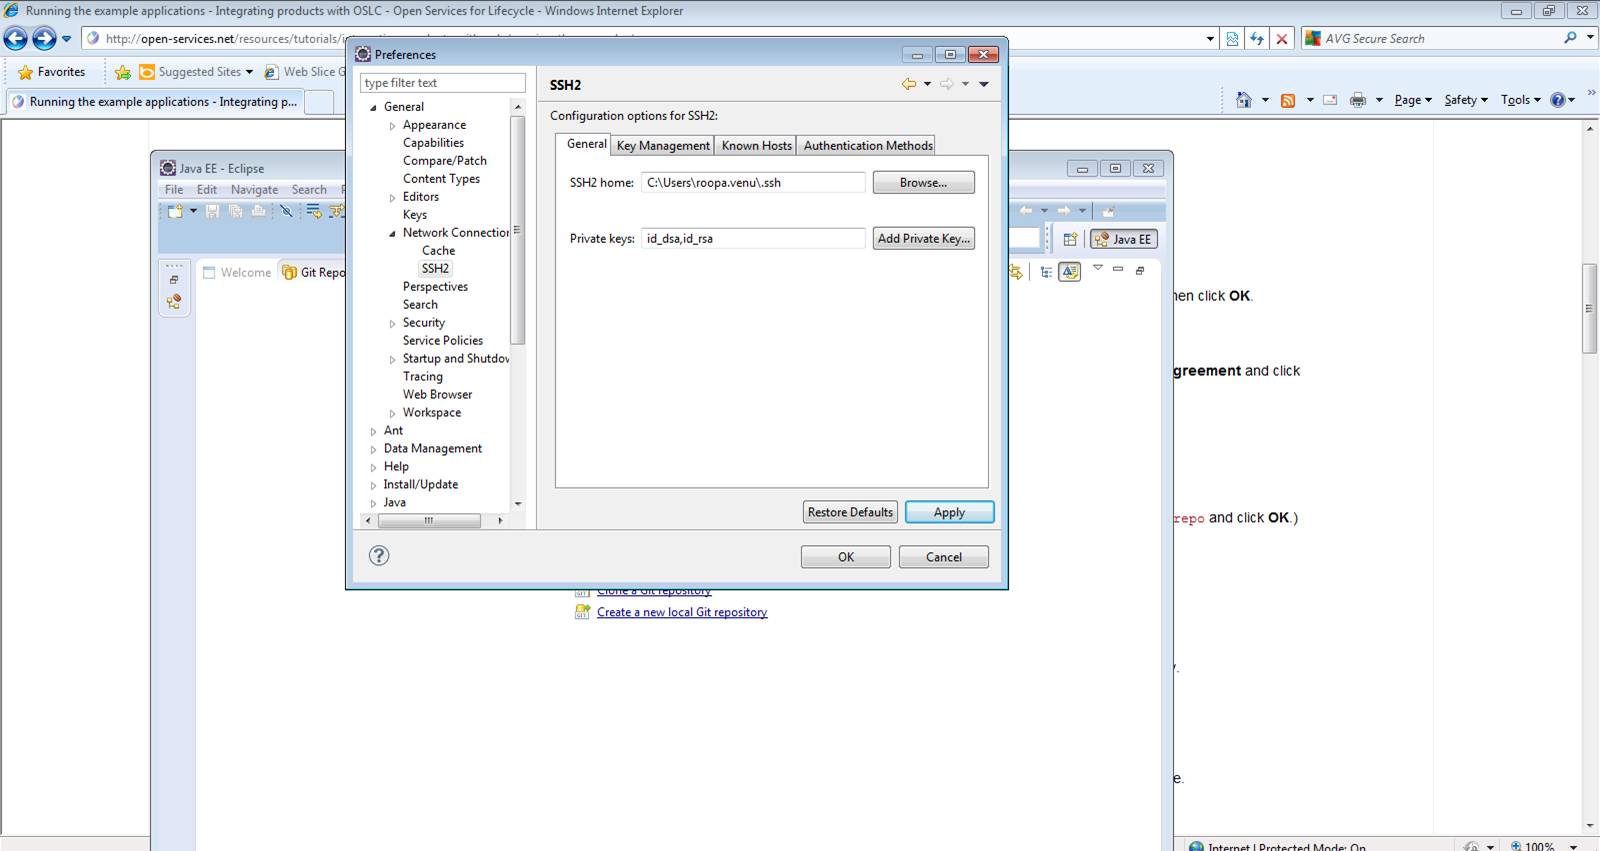The width and height of the screenshot is (1600, 851).
Task: Open the back history dropdown in Preferences
Action: pos(927,84)
